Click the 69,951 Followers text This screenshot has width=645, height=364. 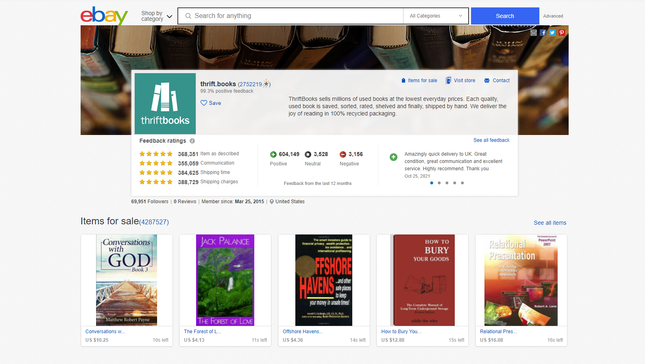point(150,202)
